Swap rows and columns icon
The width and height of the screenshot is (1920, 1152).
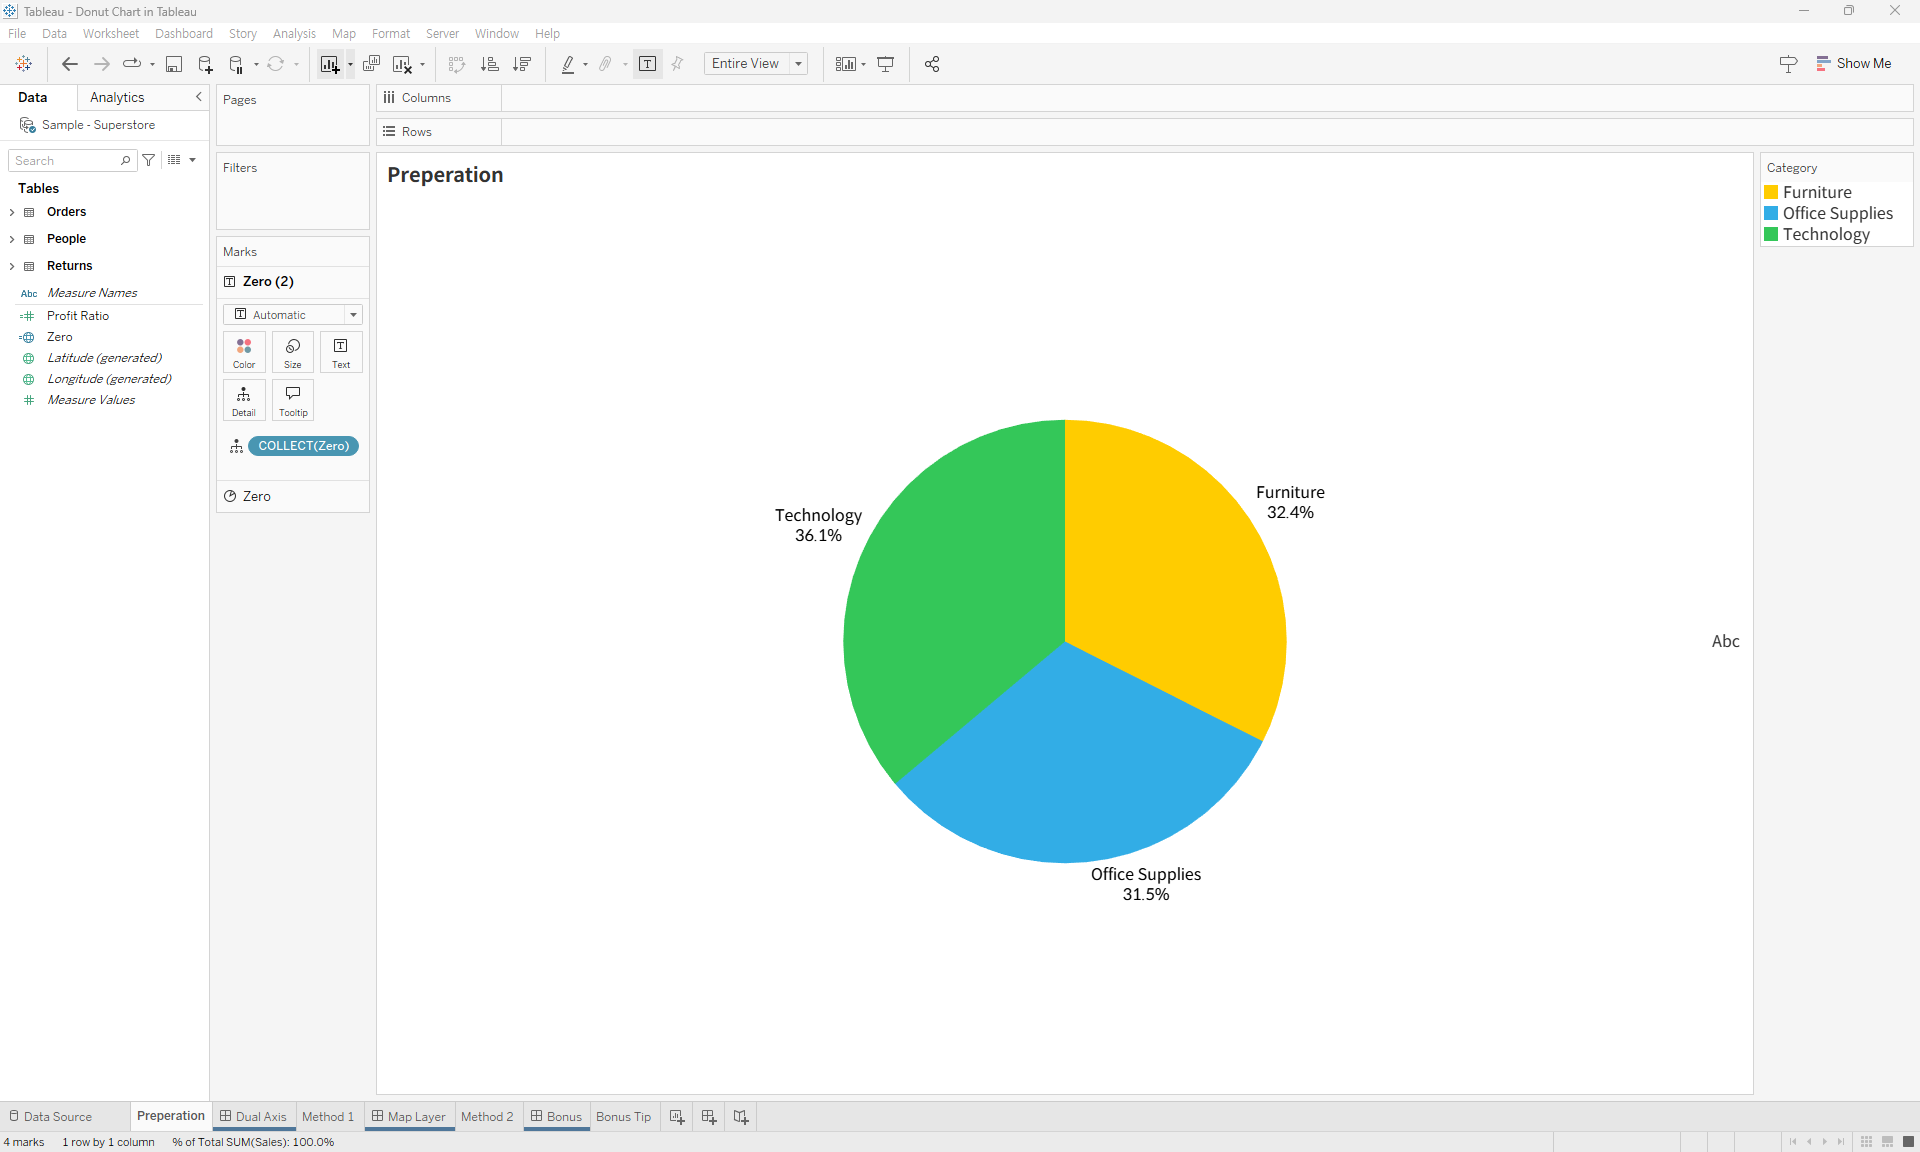tap(457, 64)
